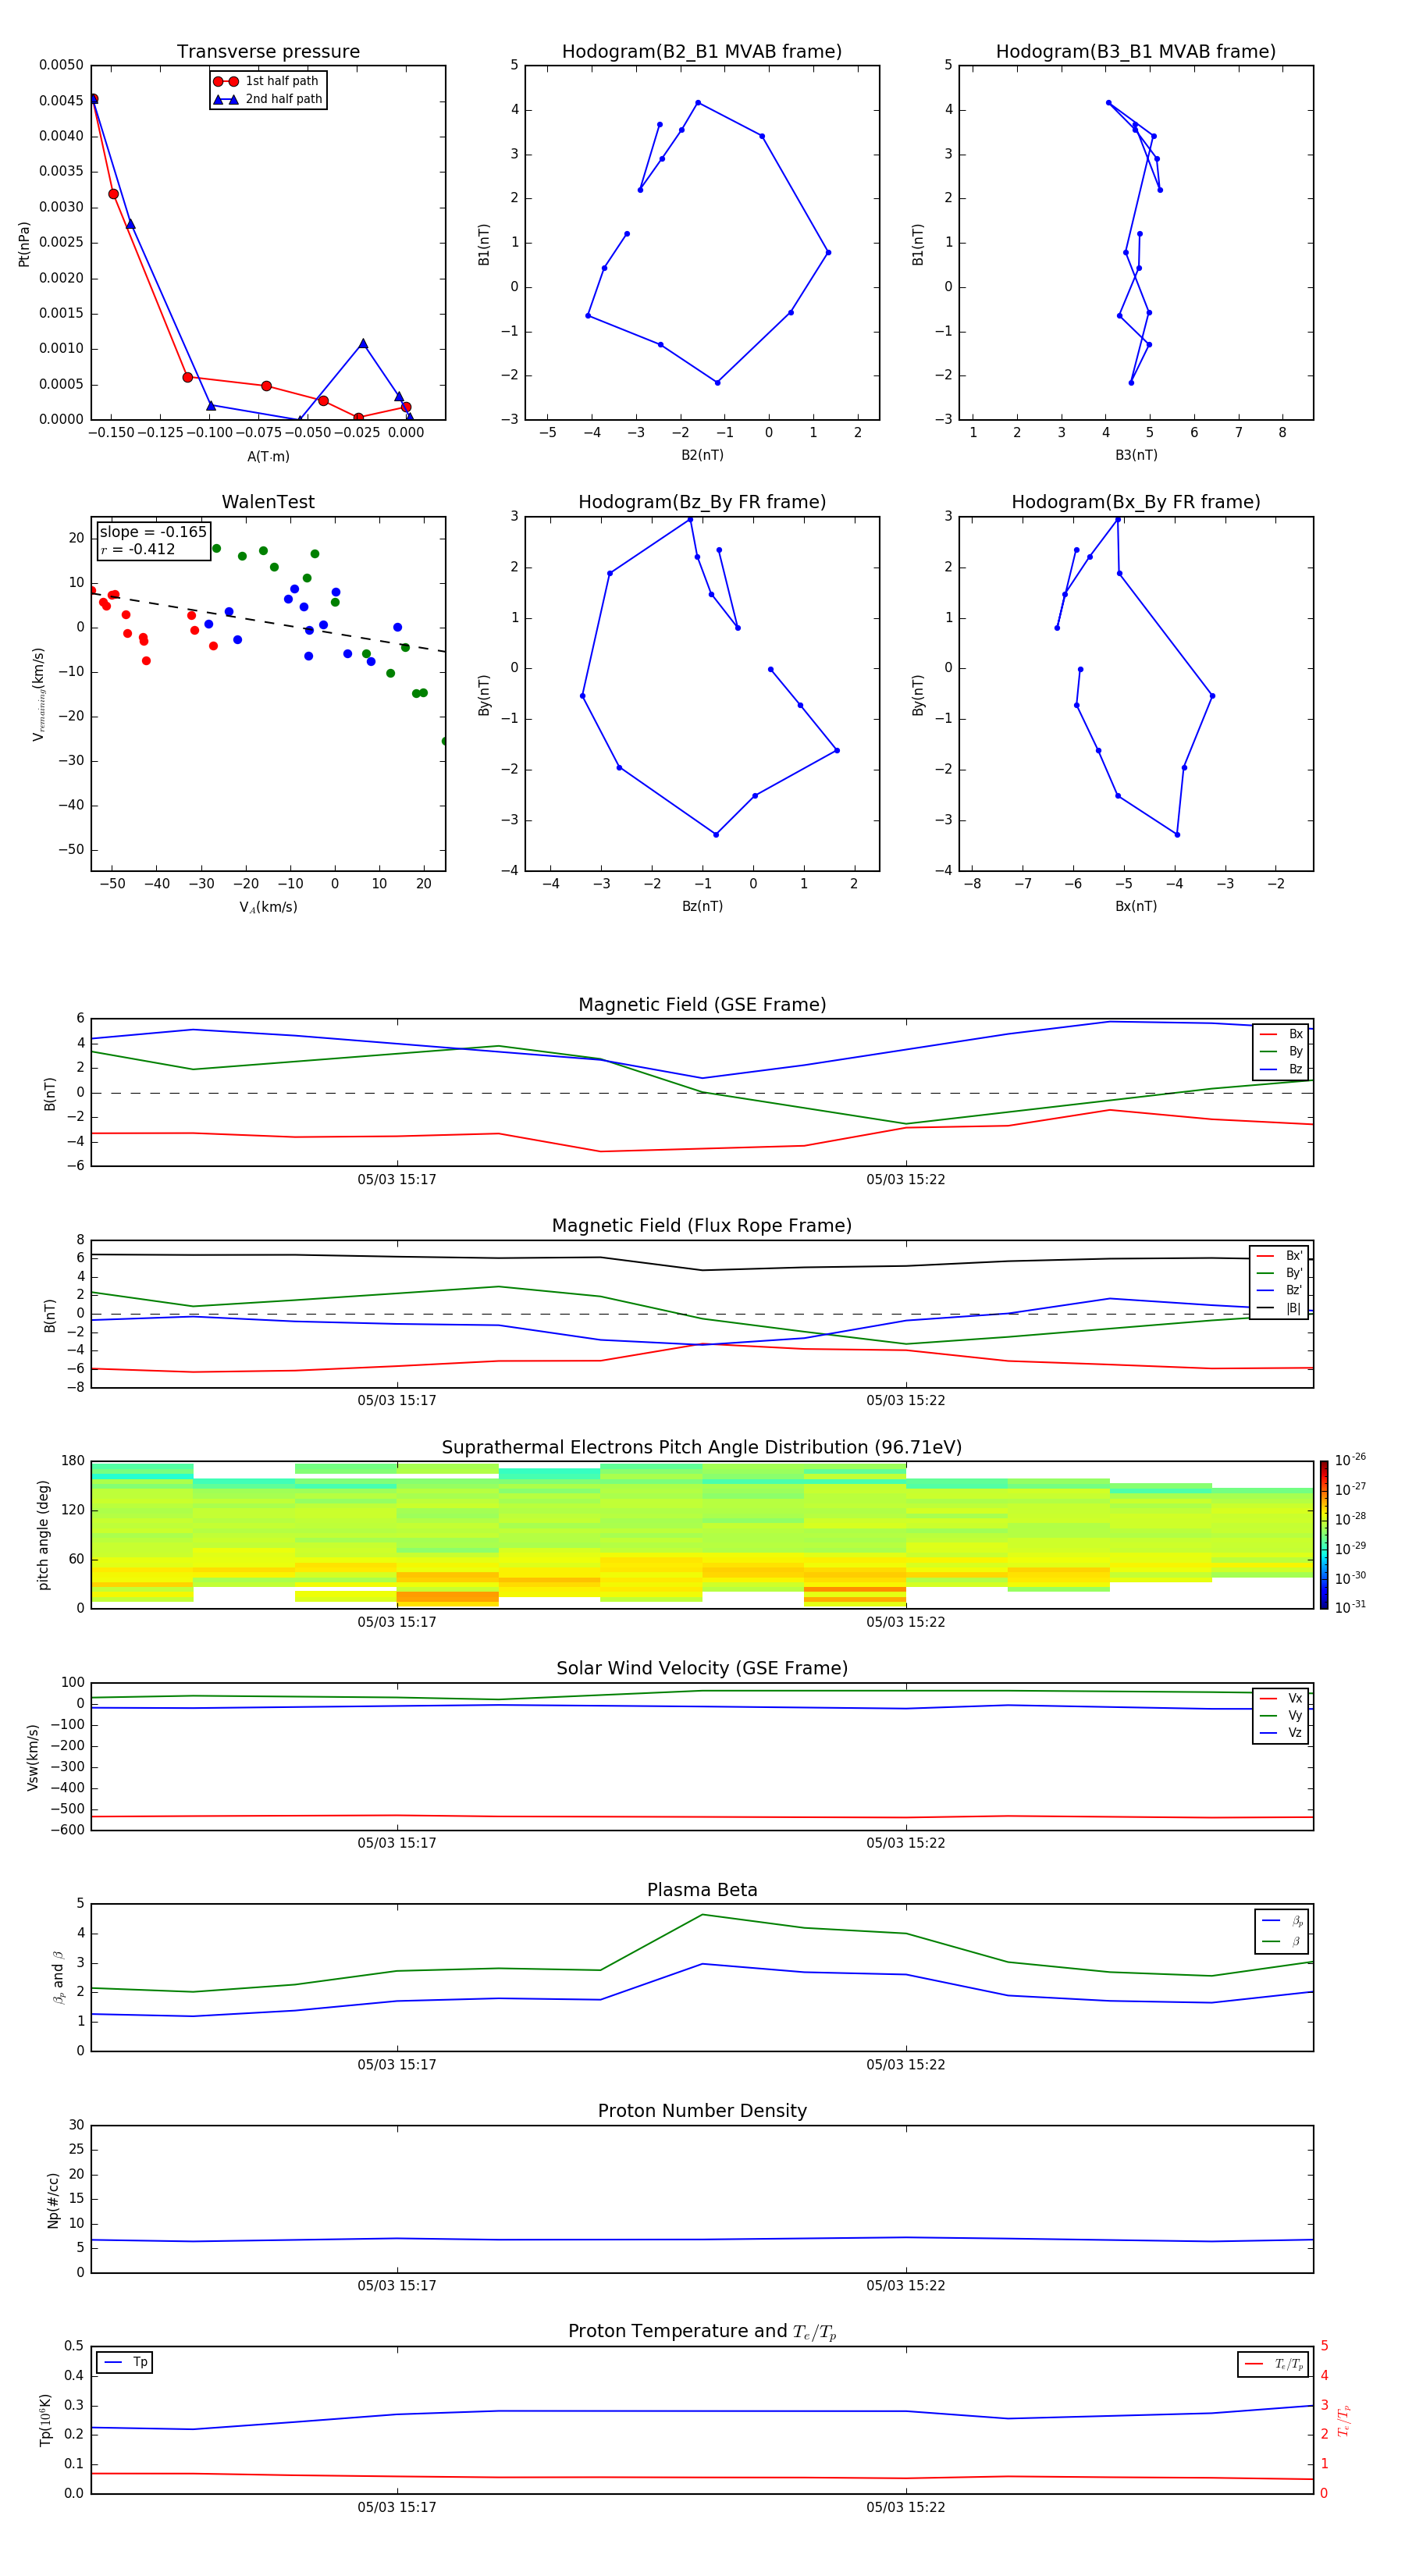
Task: Click the 'Hodogram(Bx_By FR frame)' title
Action: click(1136, 502)
